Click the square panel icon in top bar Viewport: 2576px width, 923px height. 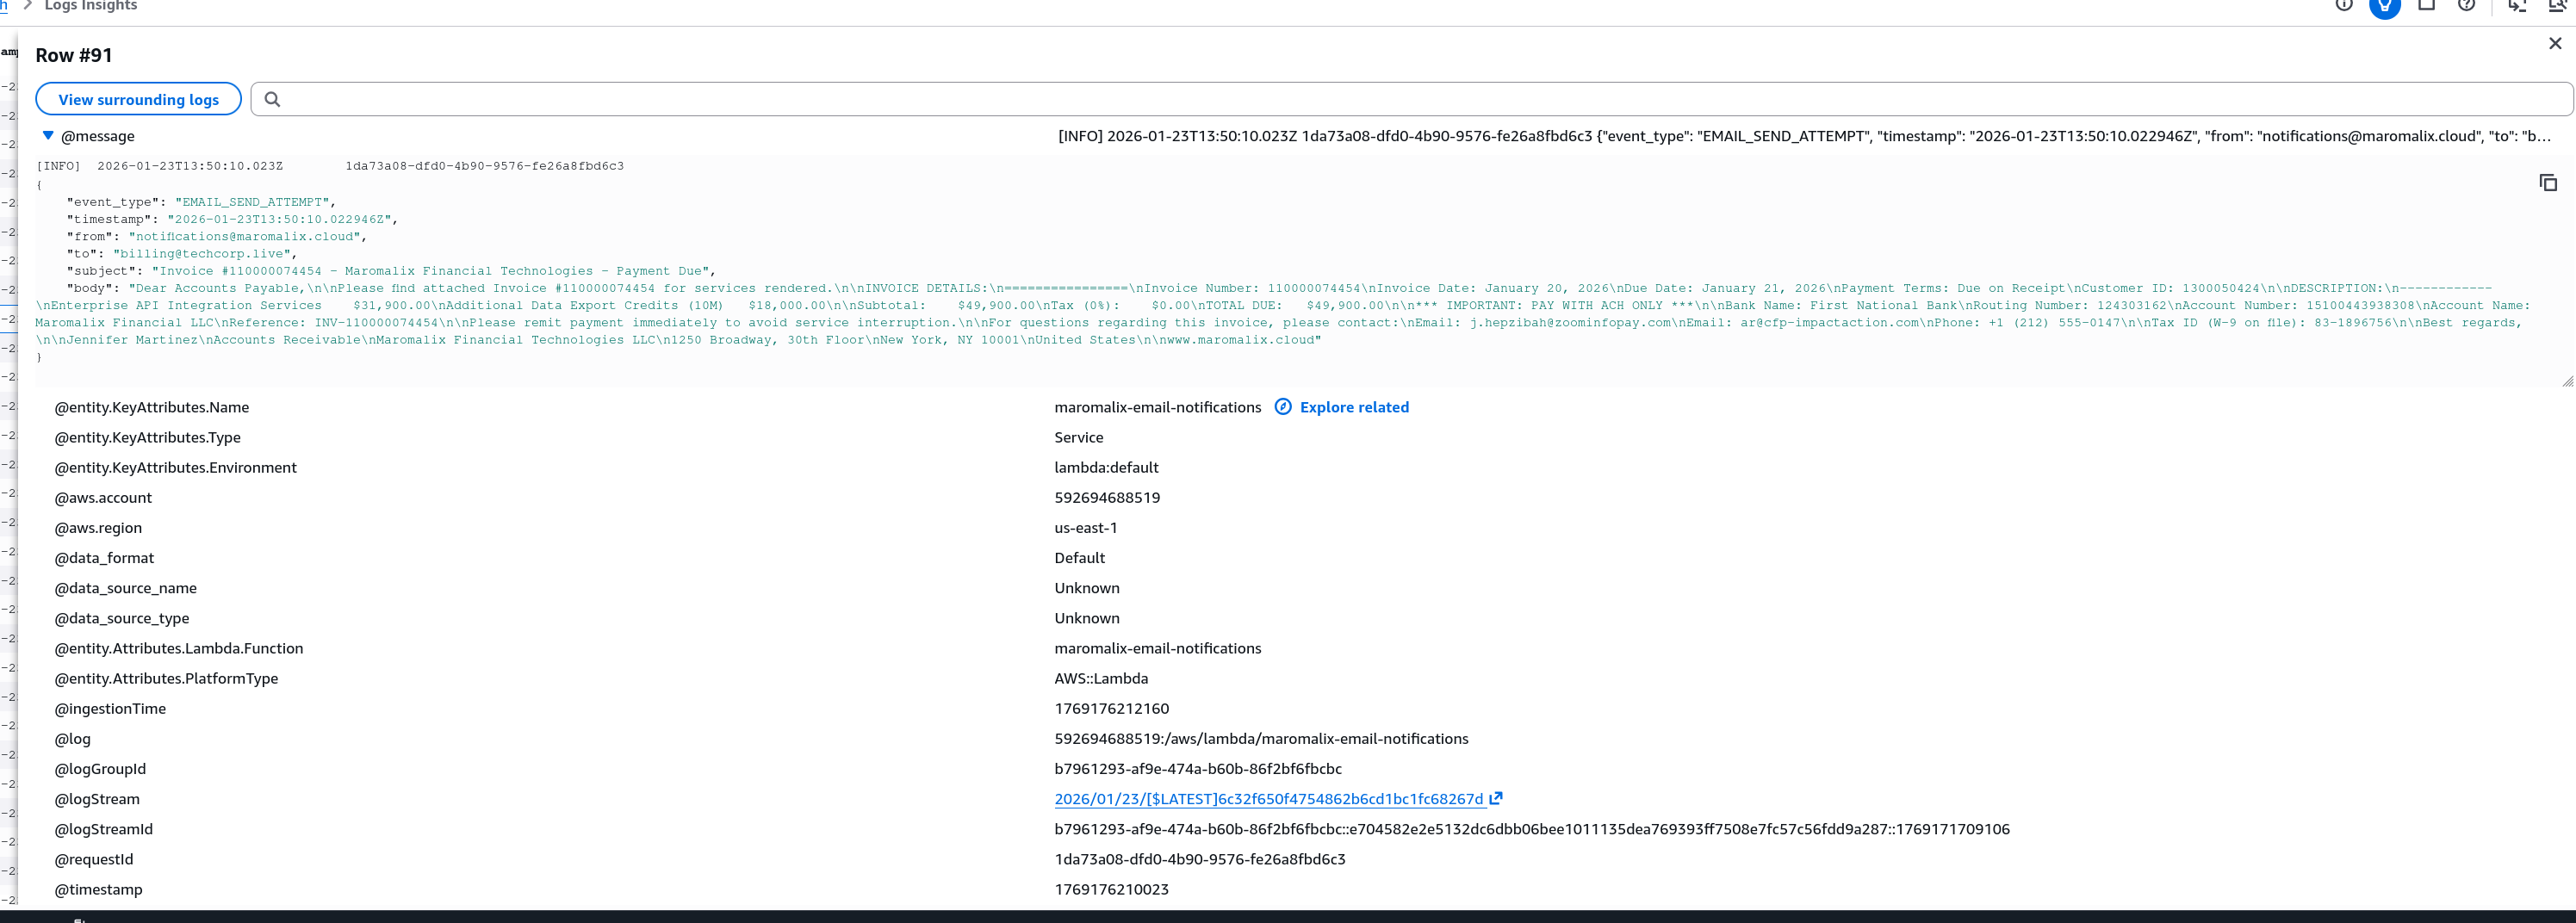pyautogui.click(x=2426, y=5)
